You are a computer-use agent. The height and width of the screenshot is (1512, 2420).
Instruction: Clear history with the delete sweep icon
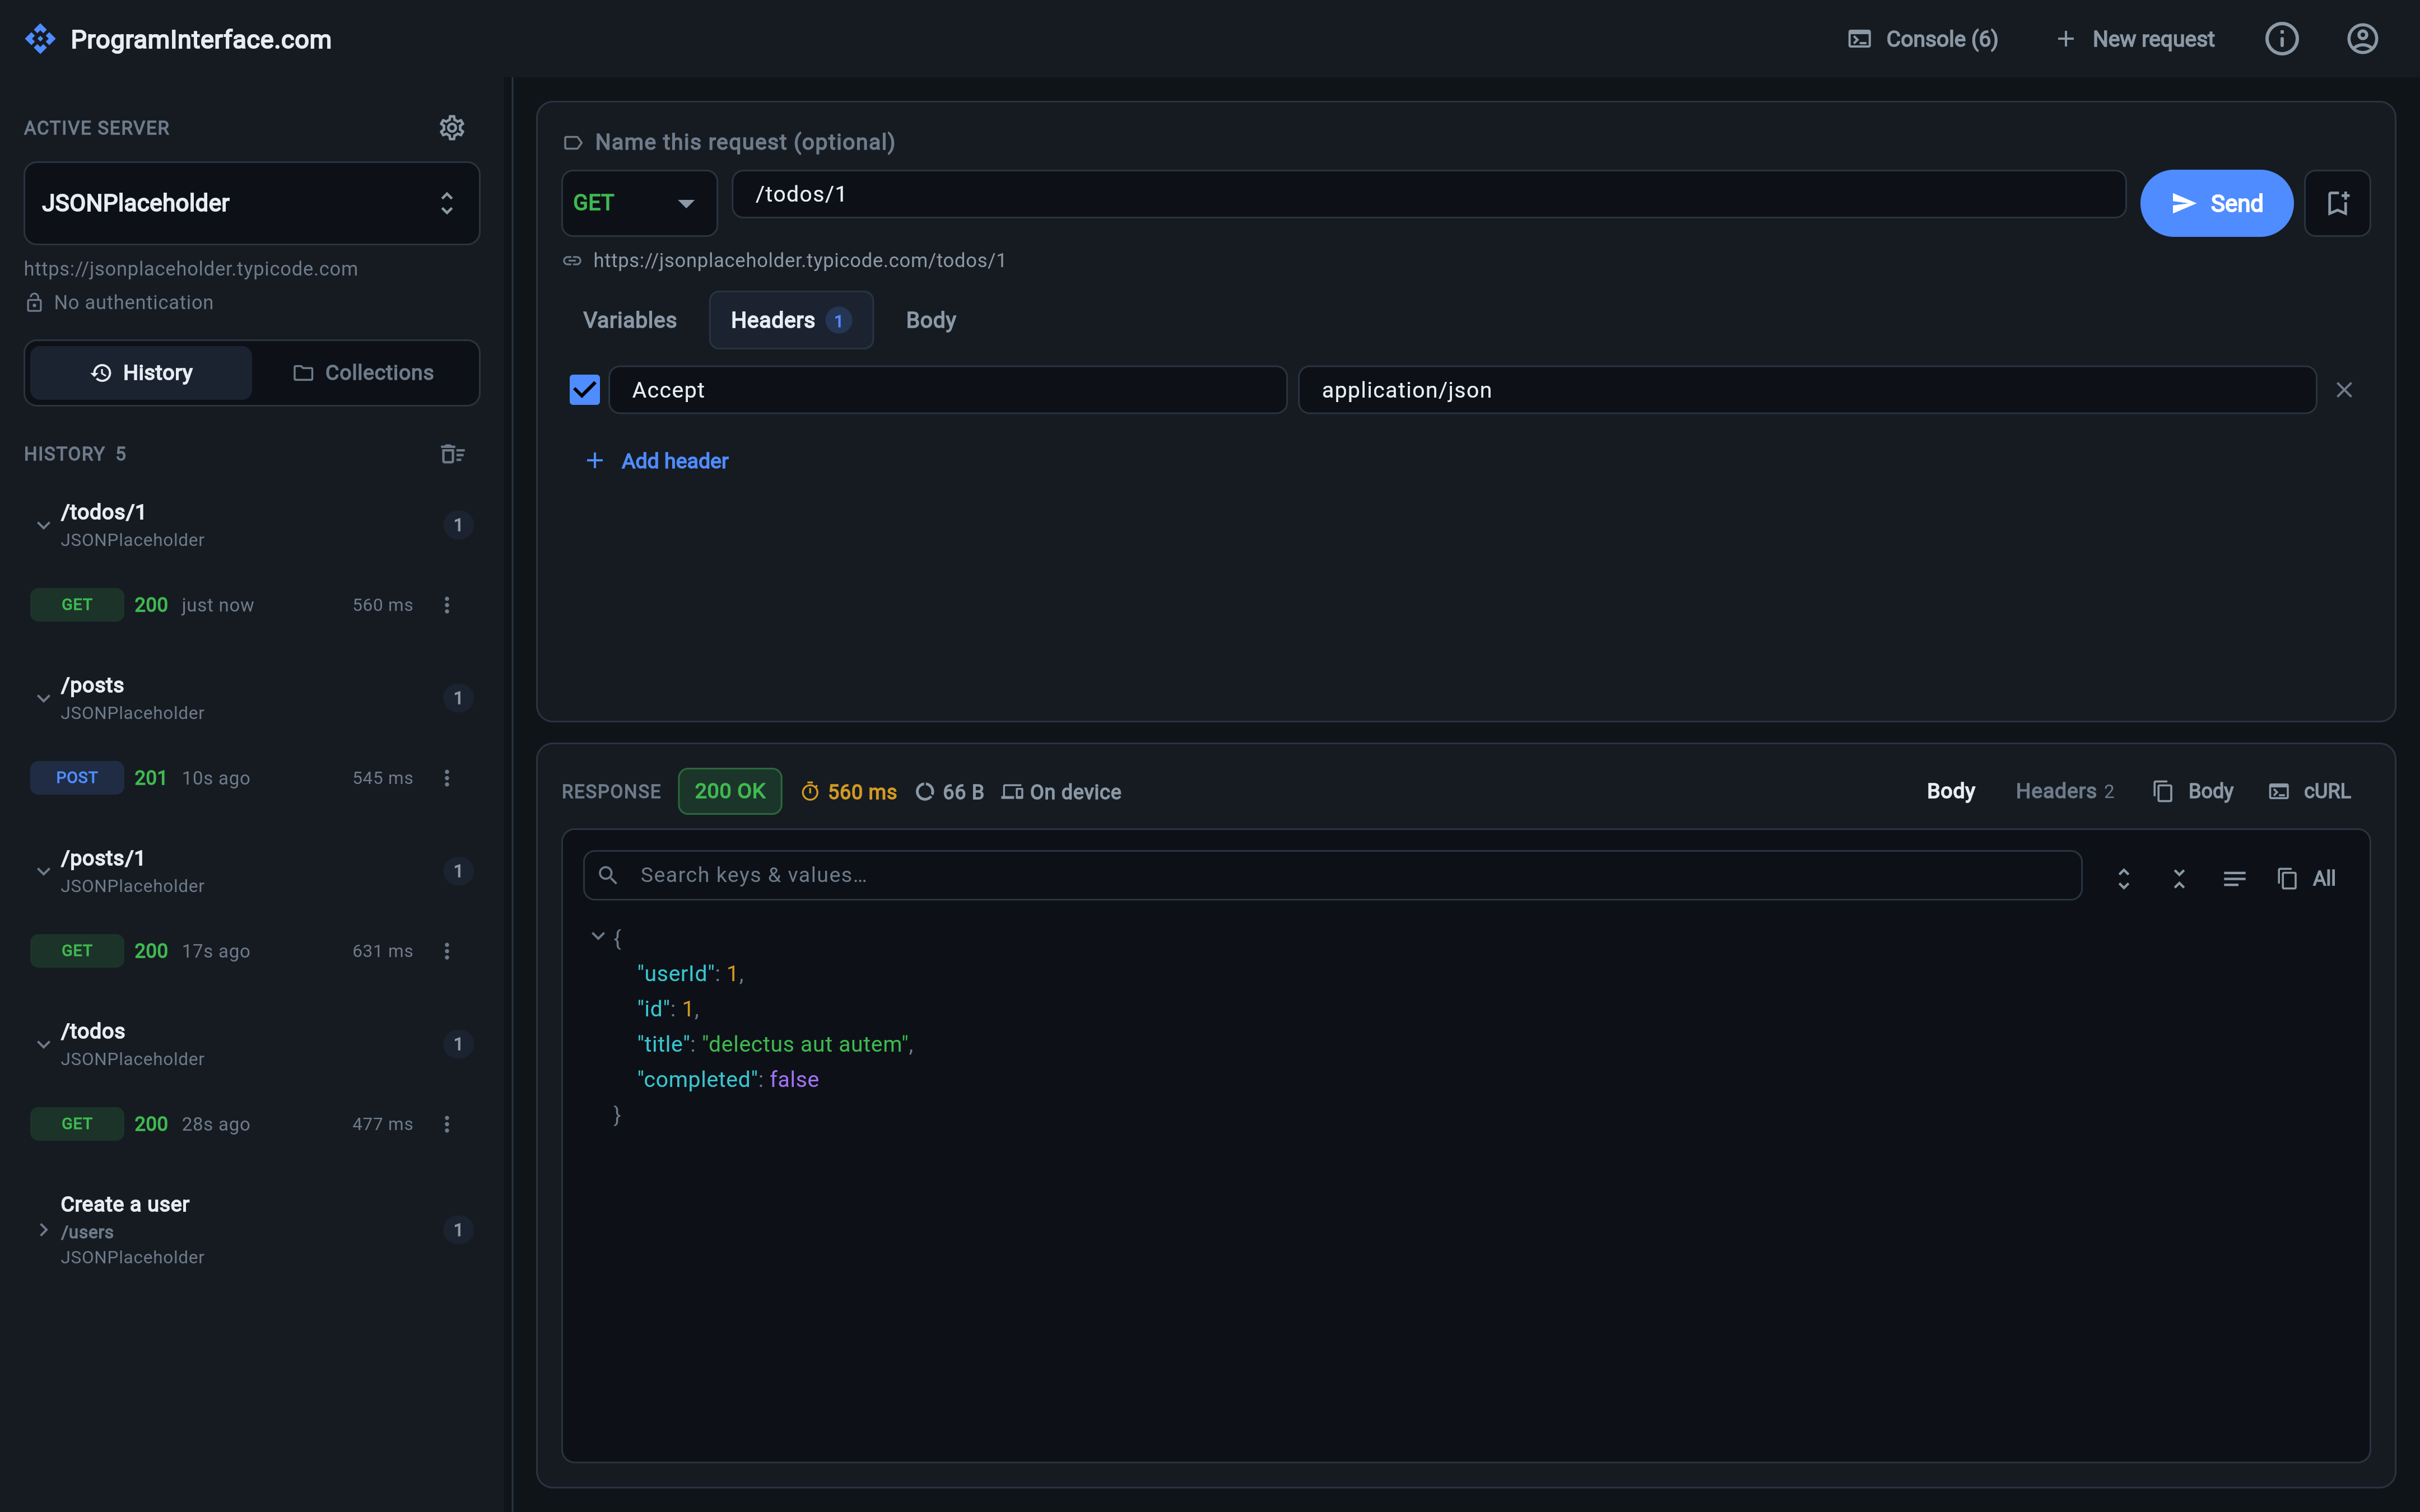[452, 454]
